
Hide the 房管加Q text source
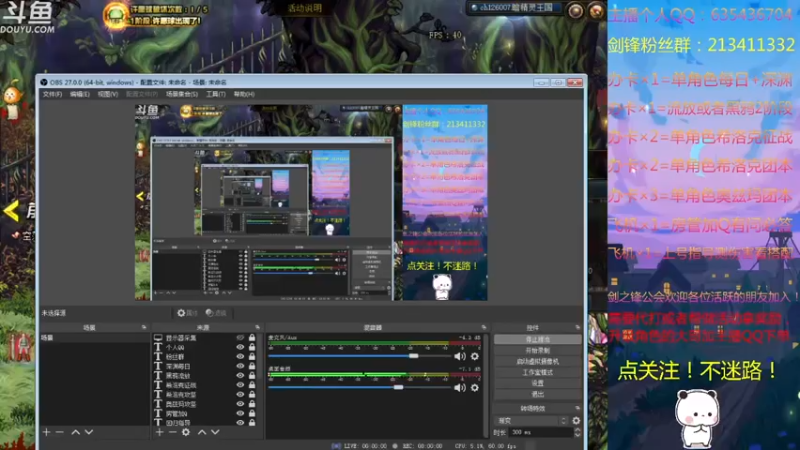(x=240, y=413)
